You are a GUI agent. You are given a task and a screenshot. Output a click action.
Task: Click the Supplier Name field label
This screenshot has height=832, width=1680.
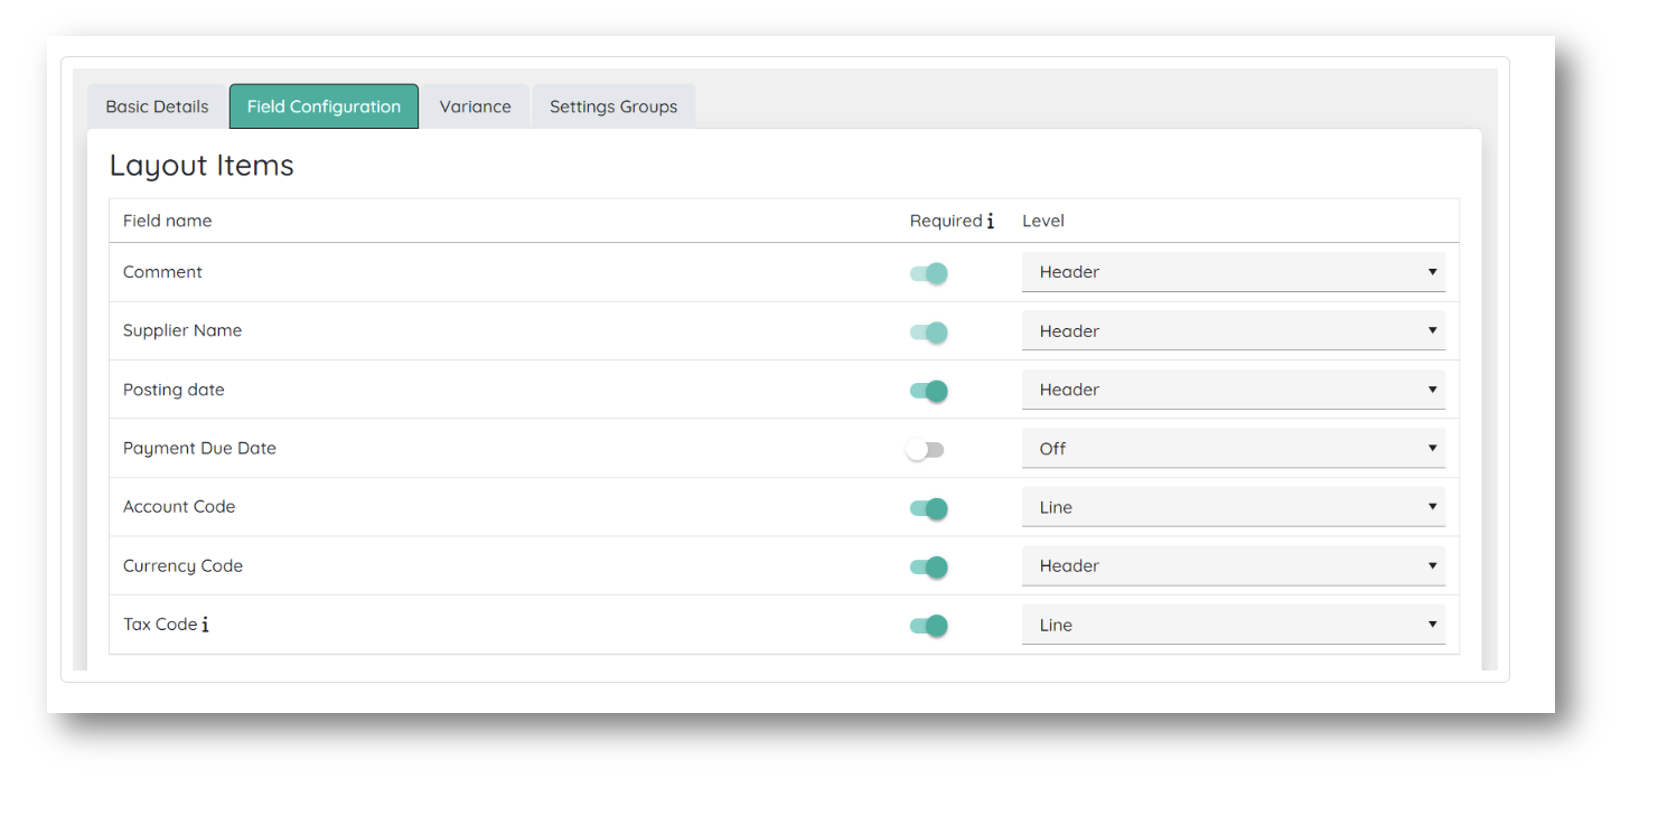click(x=182, y=331)
